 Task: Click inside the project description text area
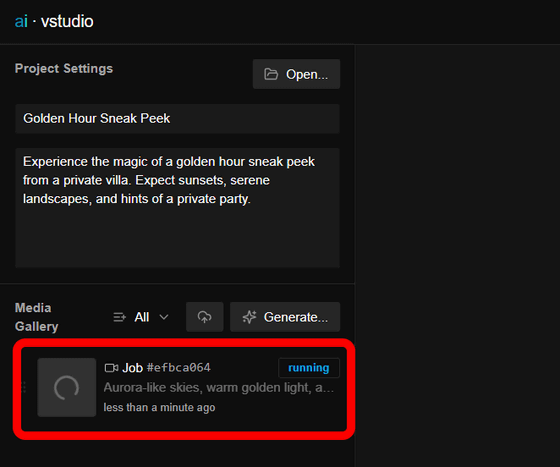pos(177,207)
